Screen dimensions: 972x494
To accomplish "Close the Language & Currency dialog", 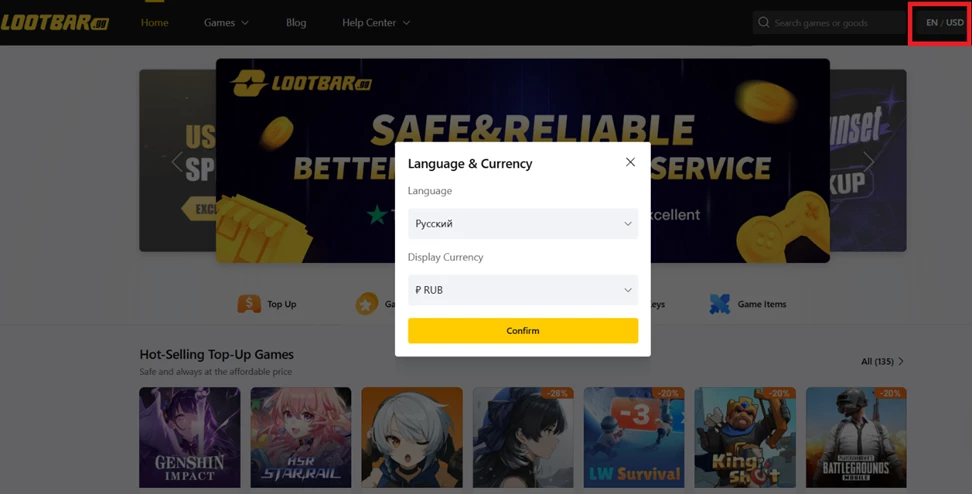I will [630, 162].
